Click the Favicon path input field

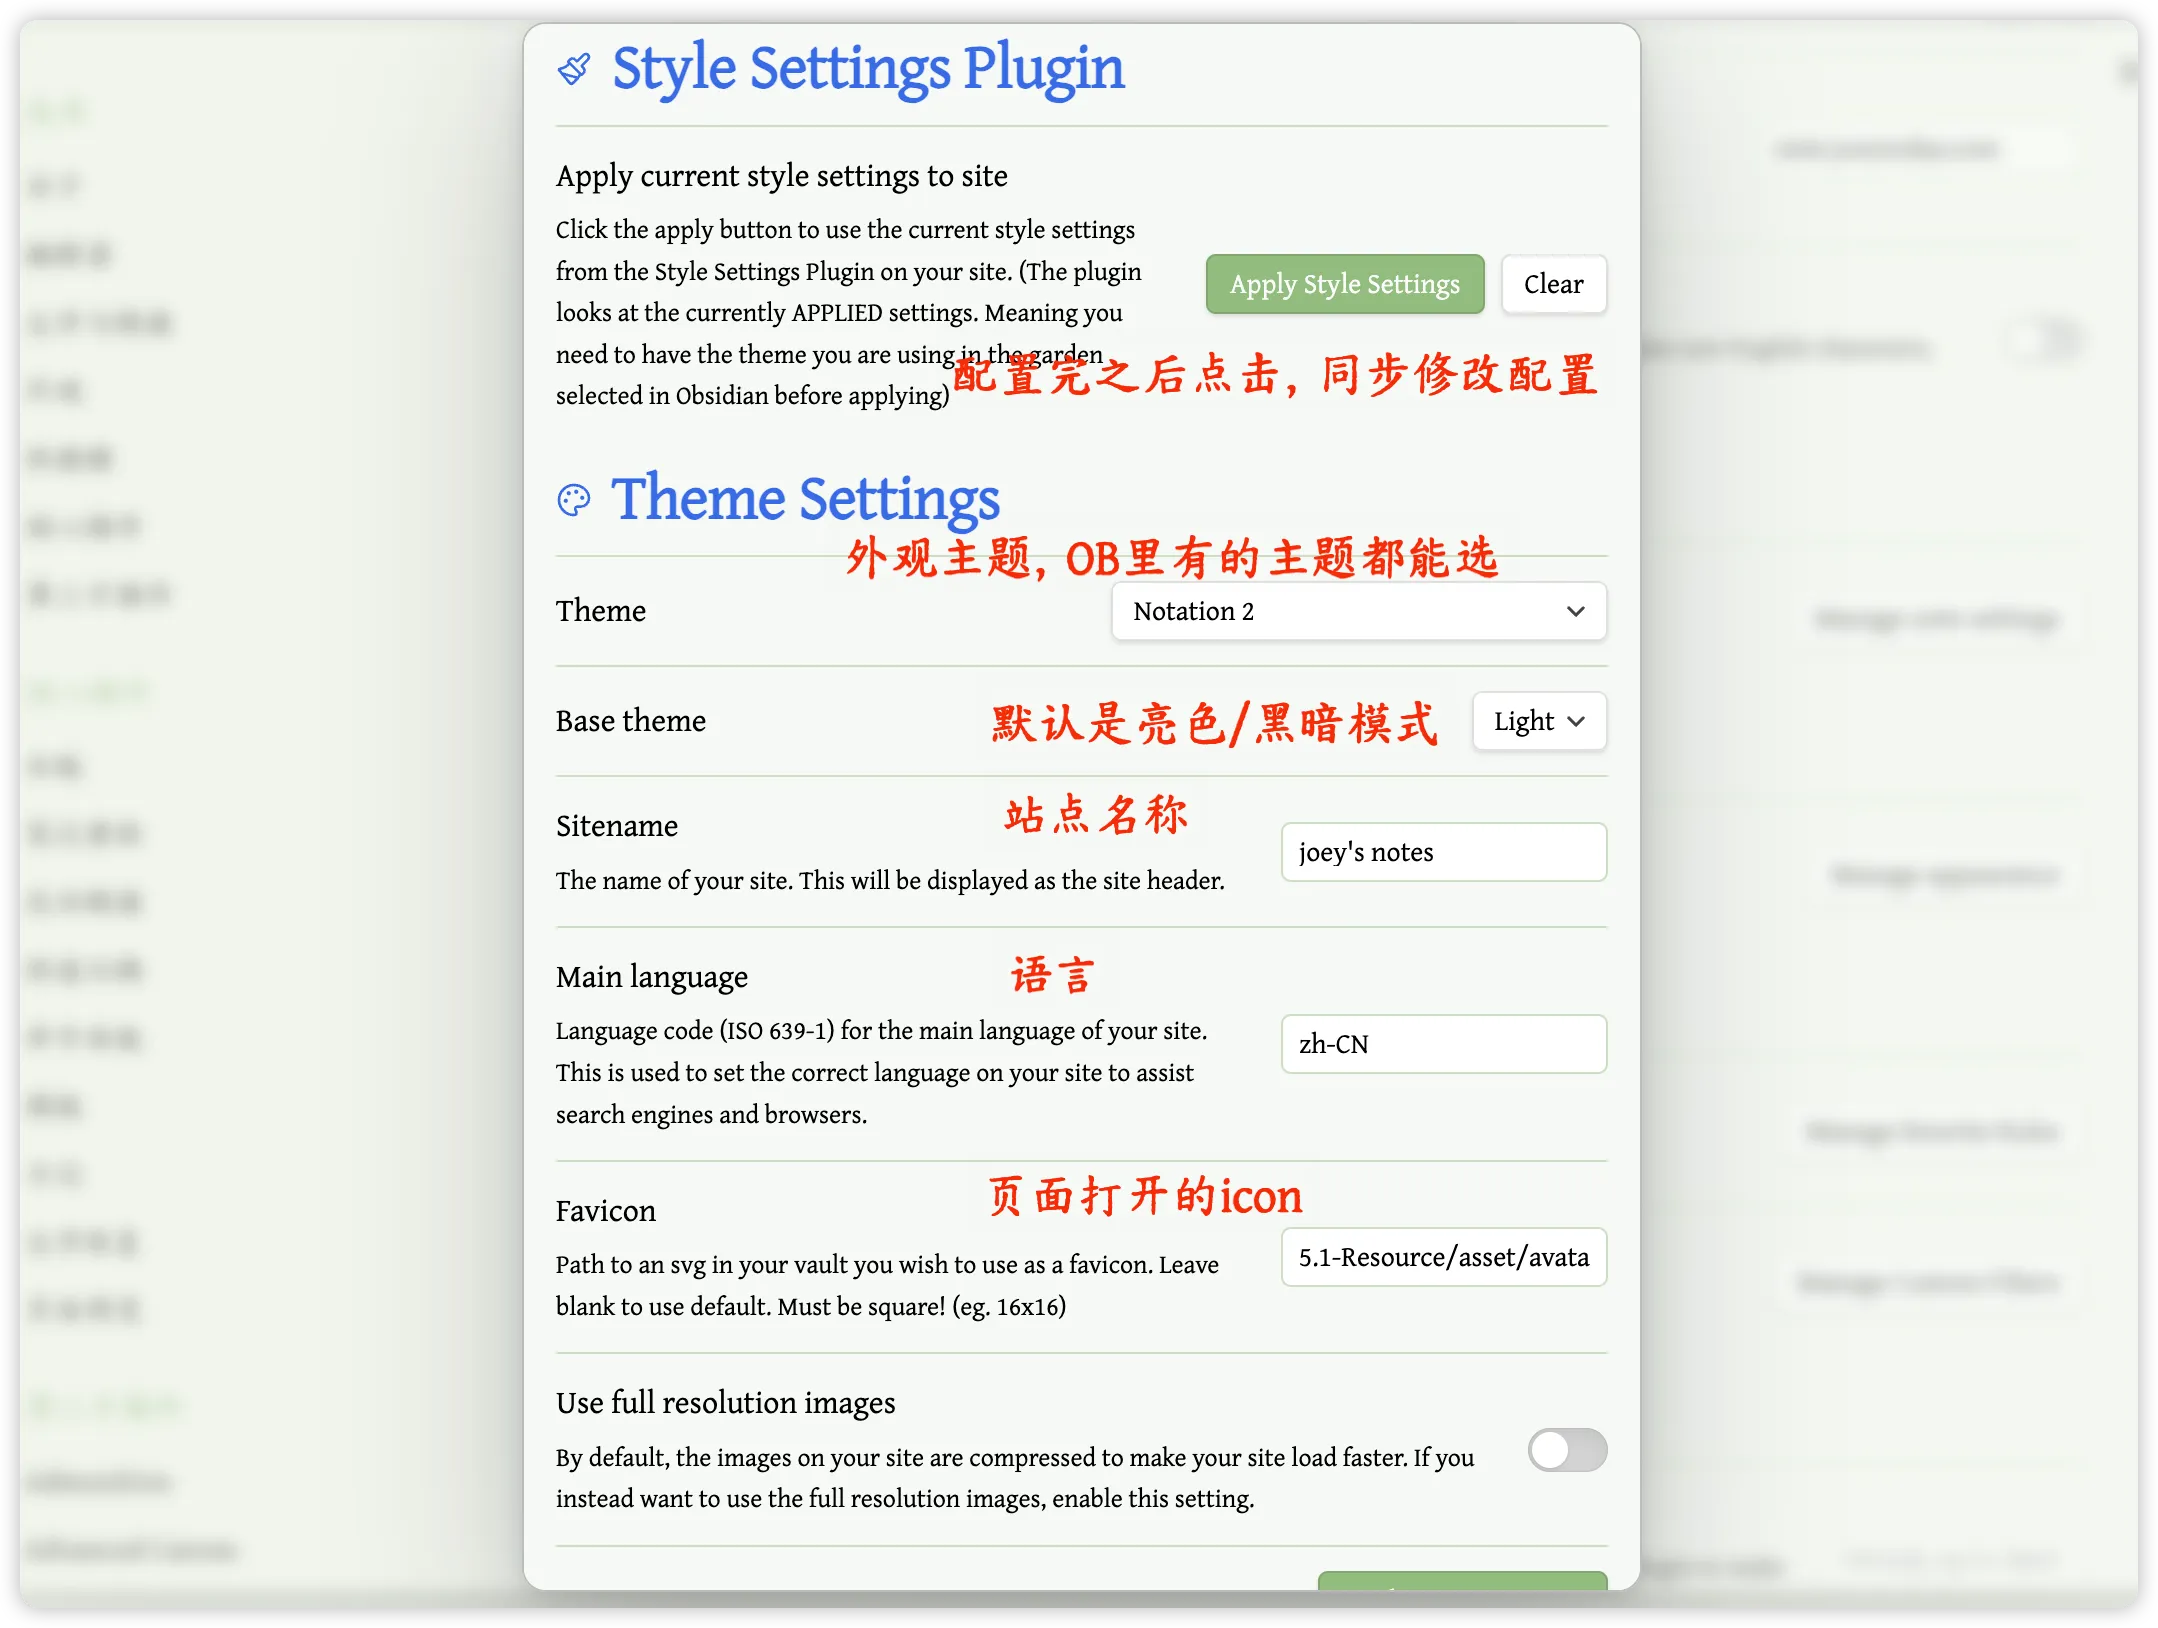[1443, 1257]
